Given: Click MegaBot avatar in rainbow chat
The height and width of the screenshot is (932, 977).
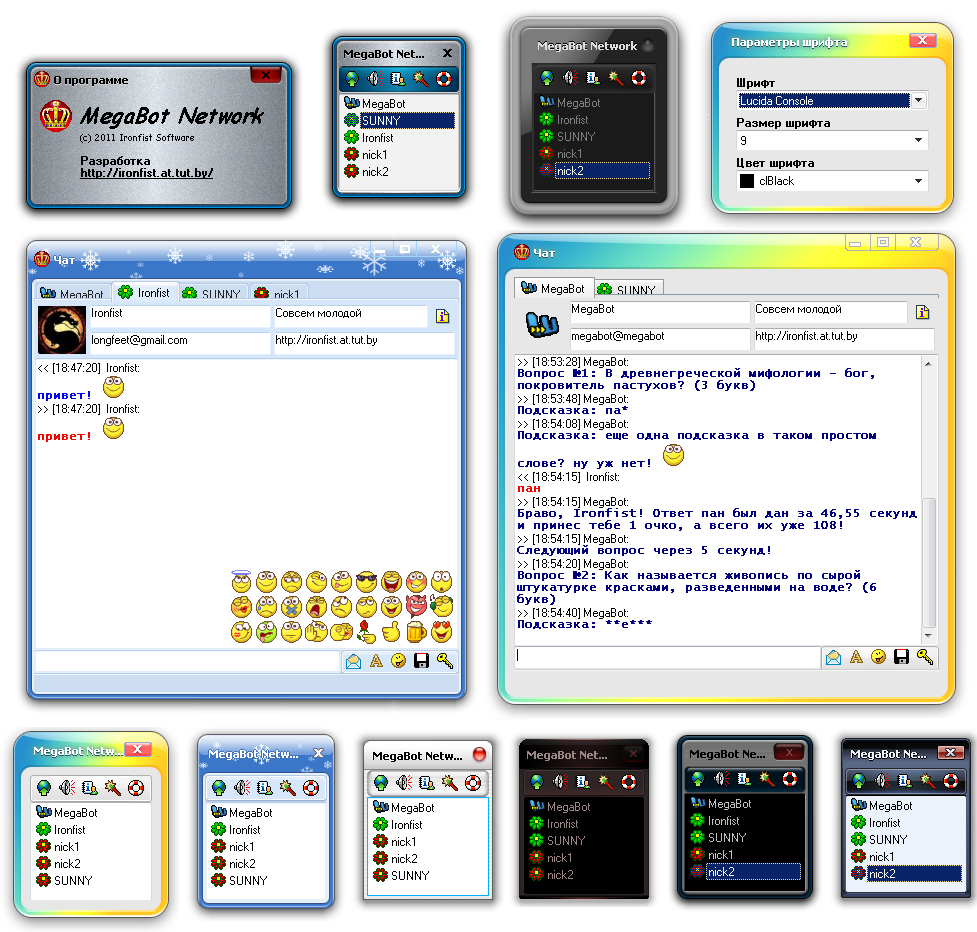Looking at the screenshot, I should pyautogui.click(x=542, y=324).
